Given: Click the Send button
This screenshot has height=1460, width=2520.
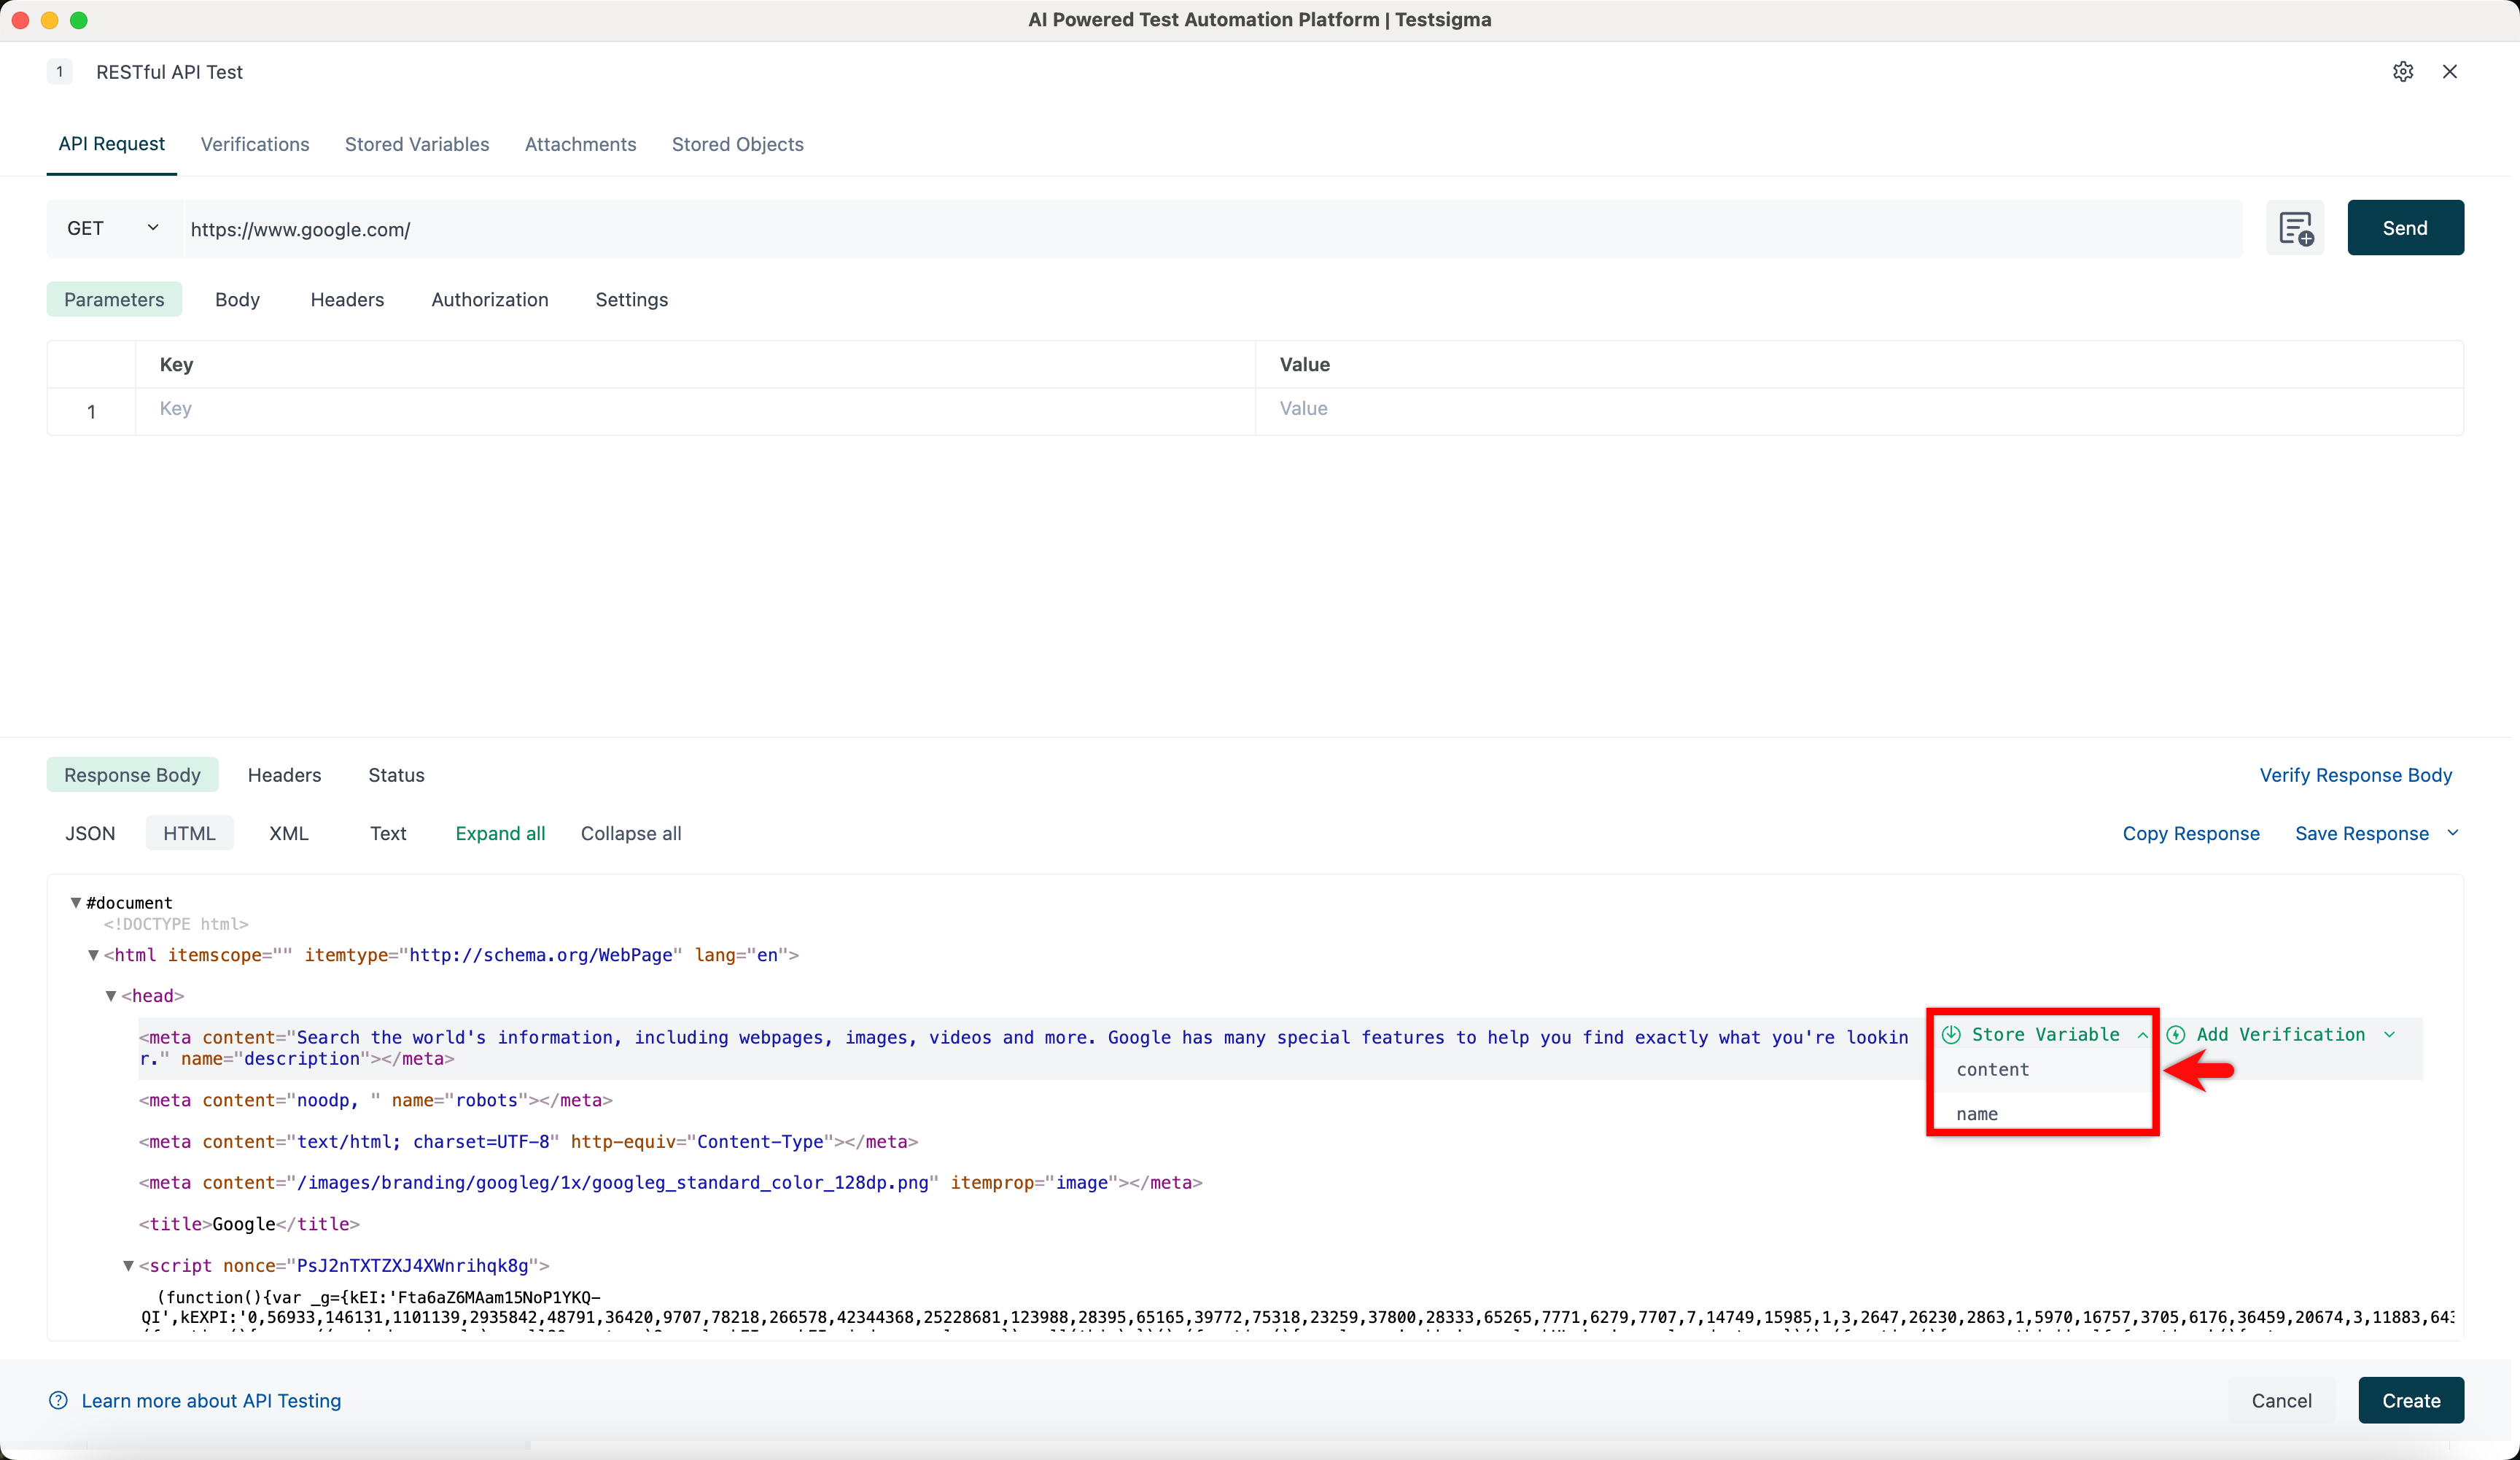Looking at the screenshot, I should (x=2405, y=228).
